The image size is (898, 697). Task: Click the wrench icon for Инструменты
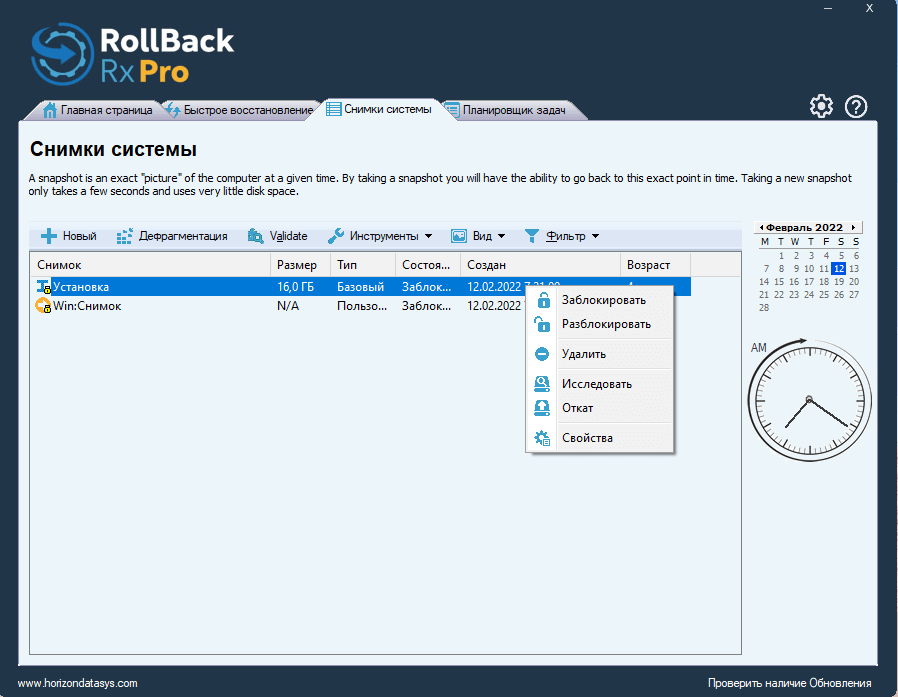tap(336, 236)
